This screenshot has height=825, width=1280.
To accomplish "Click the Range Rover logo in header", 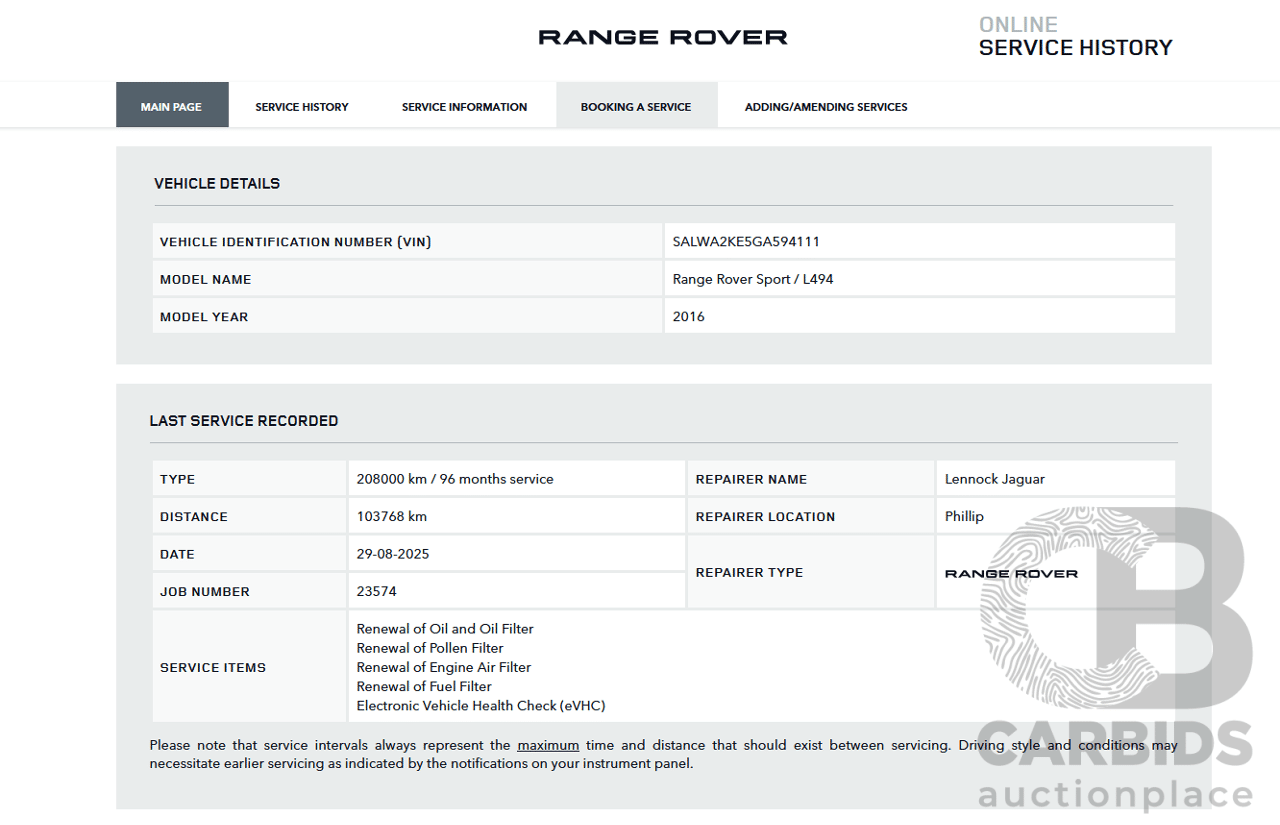I will click(662, 38).
